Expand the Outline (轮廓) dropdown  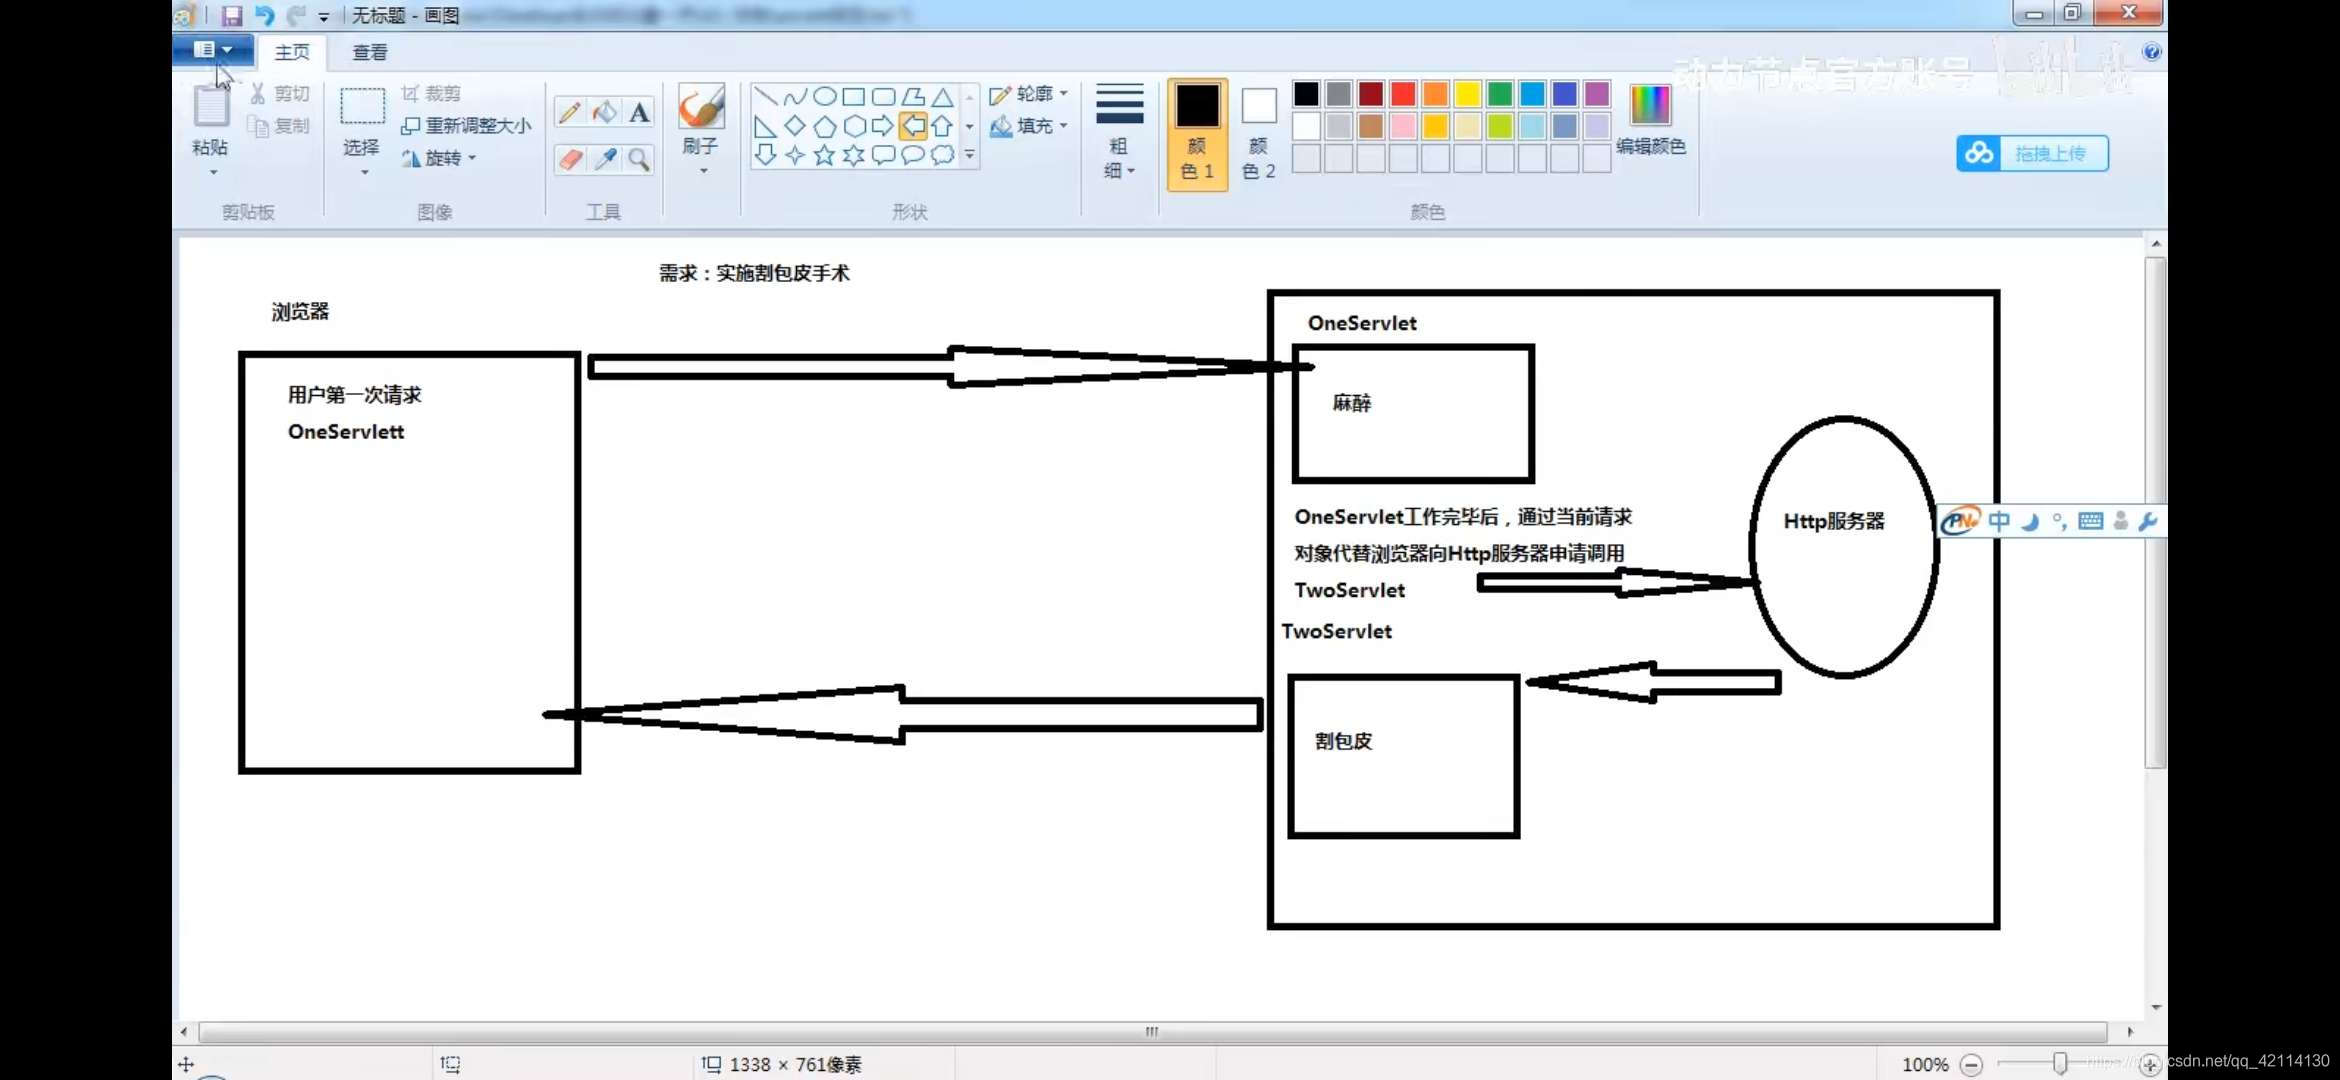pyautogui.click(x=1029, y=94)
